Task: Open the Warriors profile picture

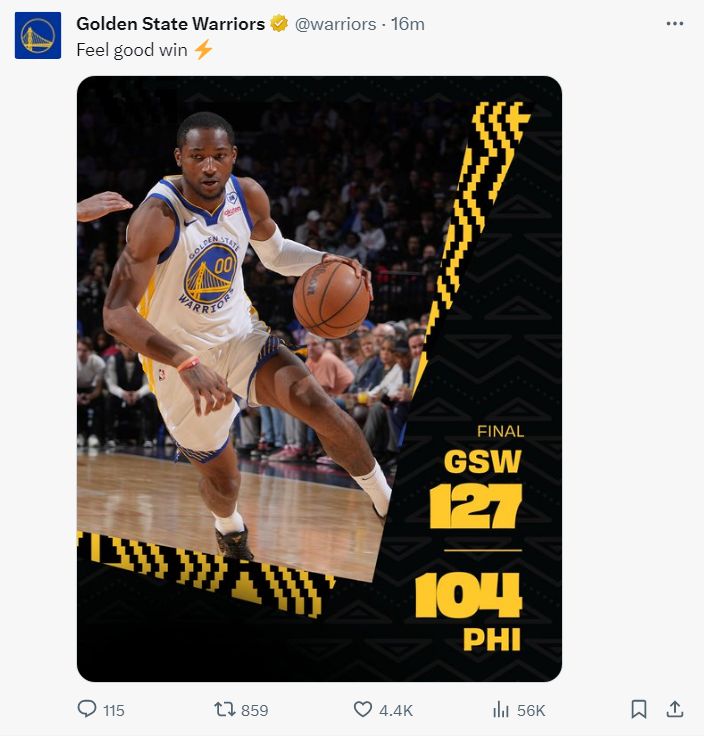Action: click(x=38, y=35)
